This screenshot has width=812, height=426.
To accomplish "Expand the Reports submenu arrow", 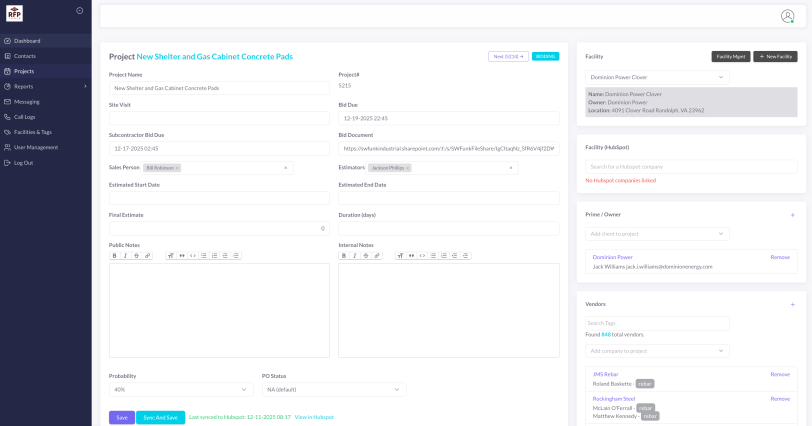I will click(85, 86).
